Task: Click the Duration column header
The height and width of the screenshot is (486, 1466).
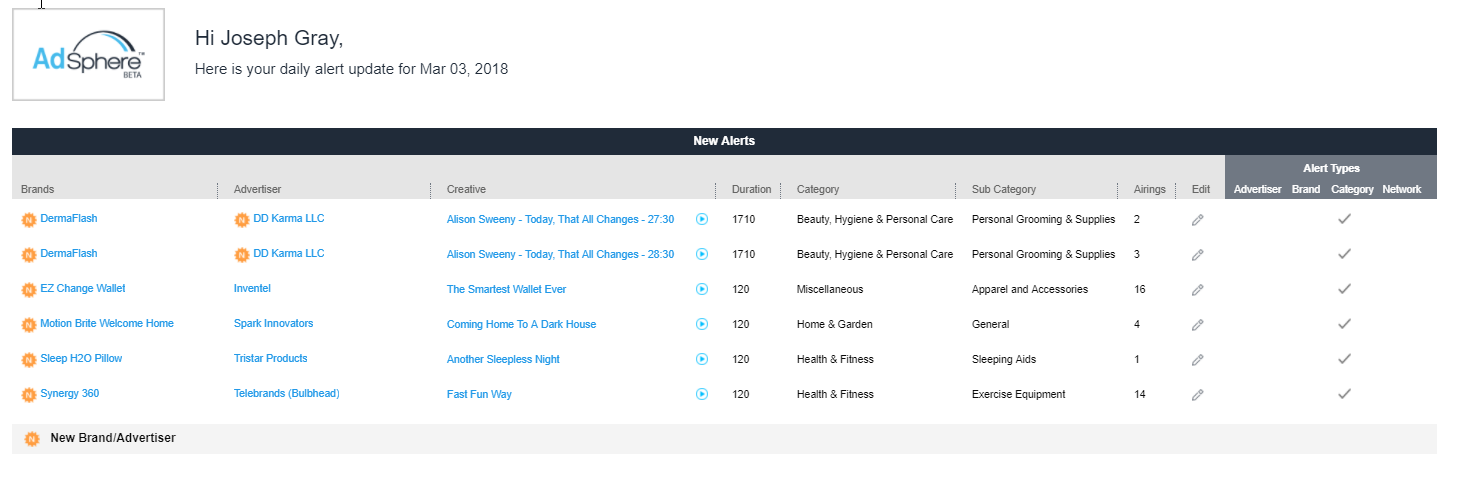Action: (752, 189)
